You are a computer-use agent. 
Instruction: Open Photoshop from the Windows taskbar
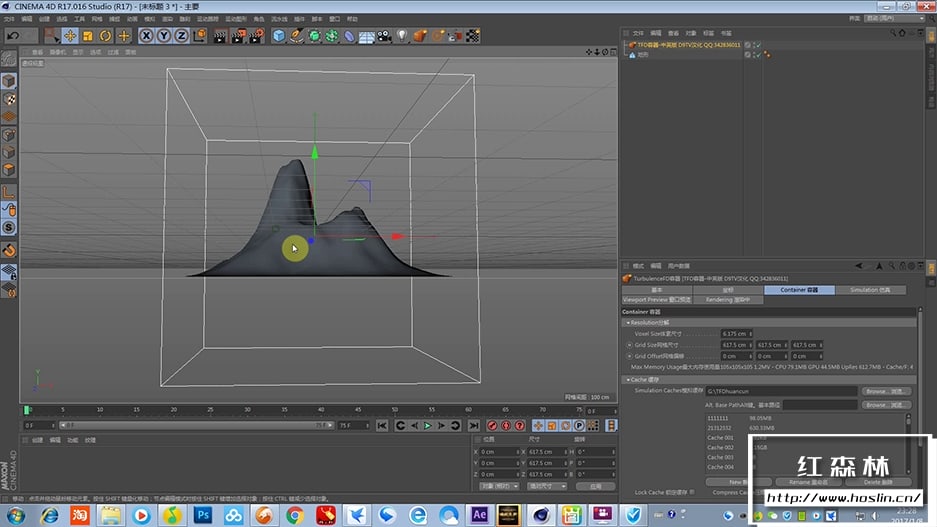(x=203, y=514)
